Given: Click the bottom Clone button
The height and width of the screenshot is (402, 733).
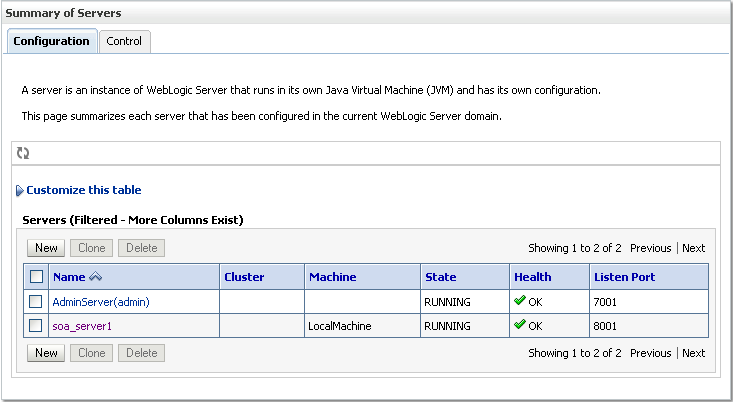Looking at the screenshot, I should click(92, 353).
